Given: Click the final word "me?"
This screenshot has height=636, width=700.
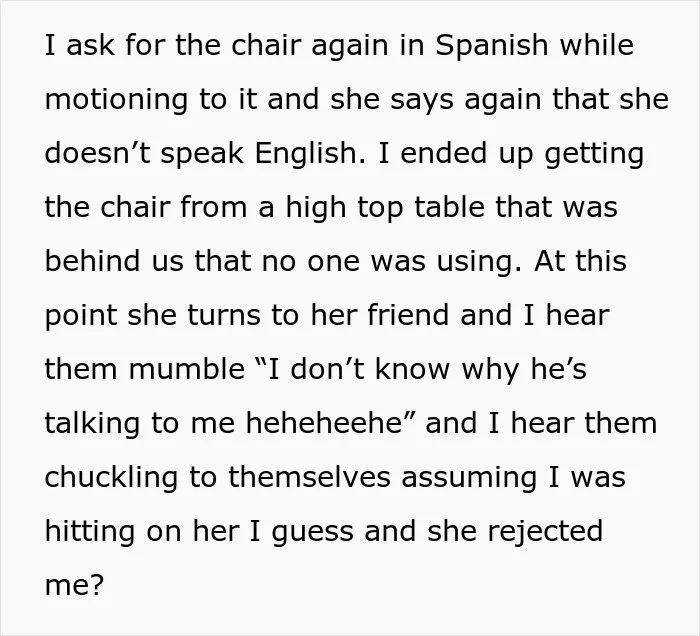Looking at the screenshot, I should pos(74,585).
